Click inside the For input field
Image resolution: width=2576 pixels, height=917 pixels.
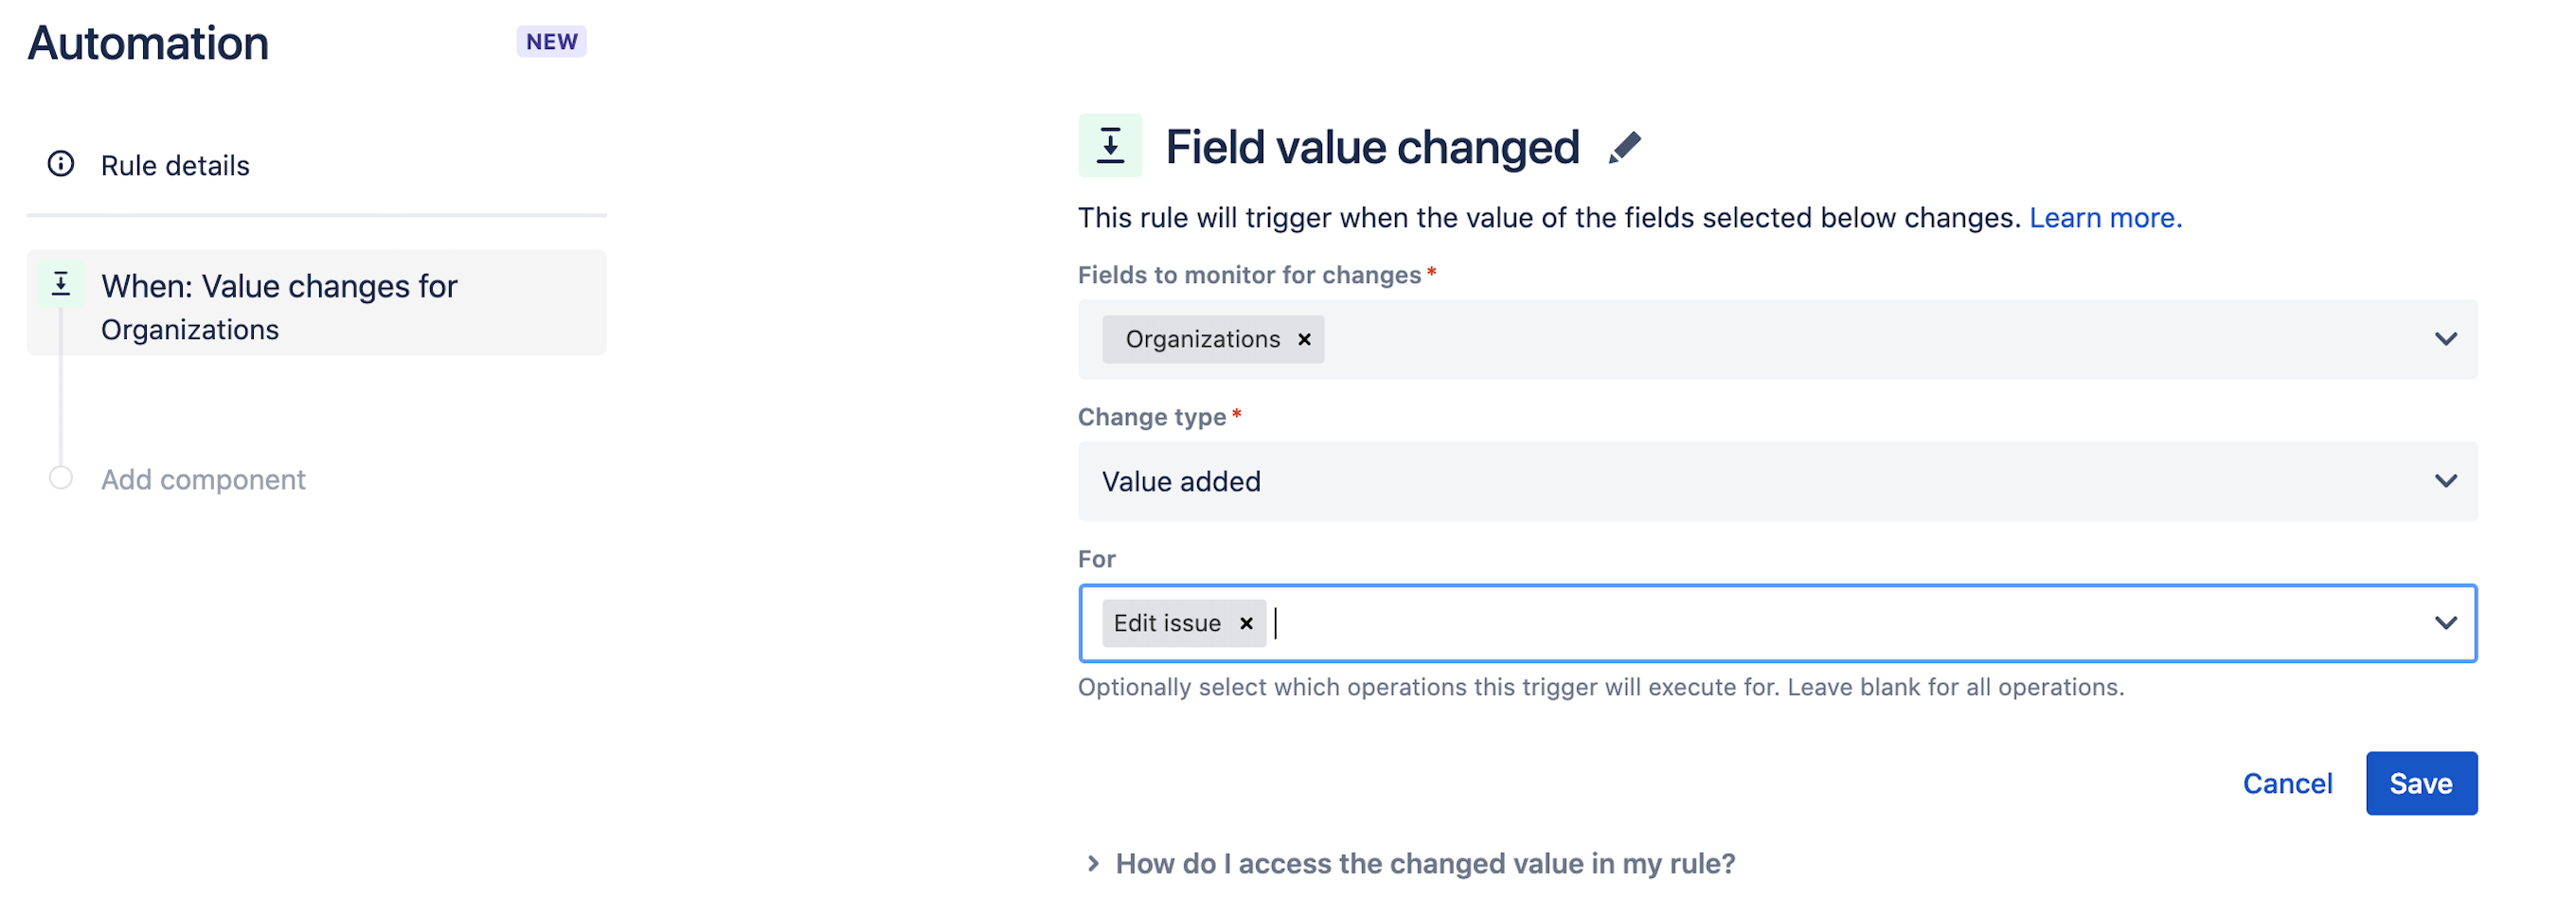[x=1700, y=623]
